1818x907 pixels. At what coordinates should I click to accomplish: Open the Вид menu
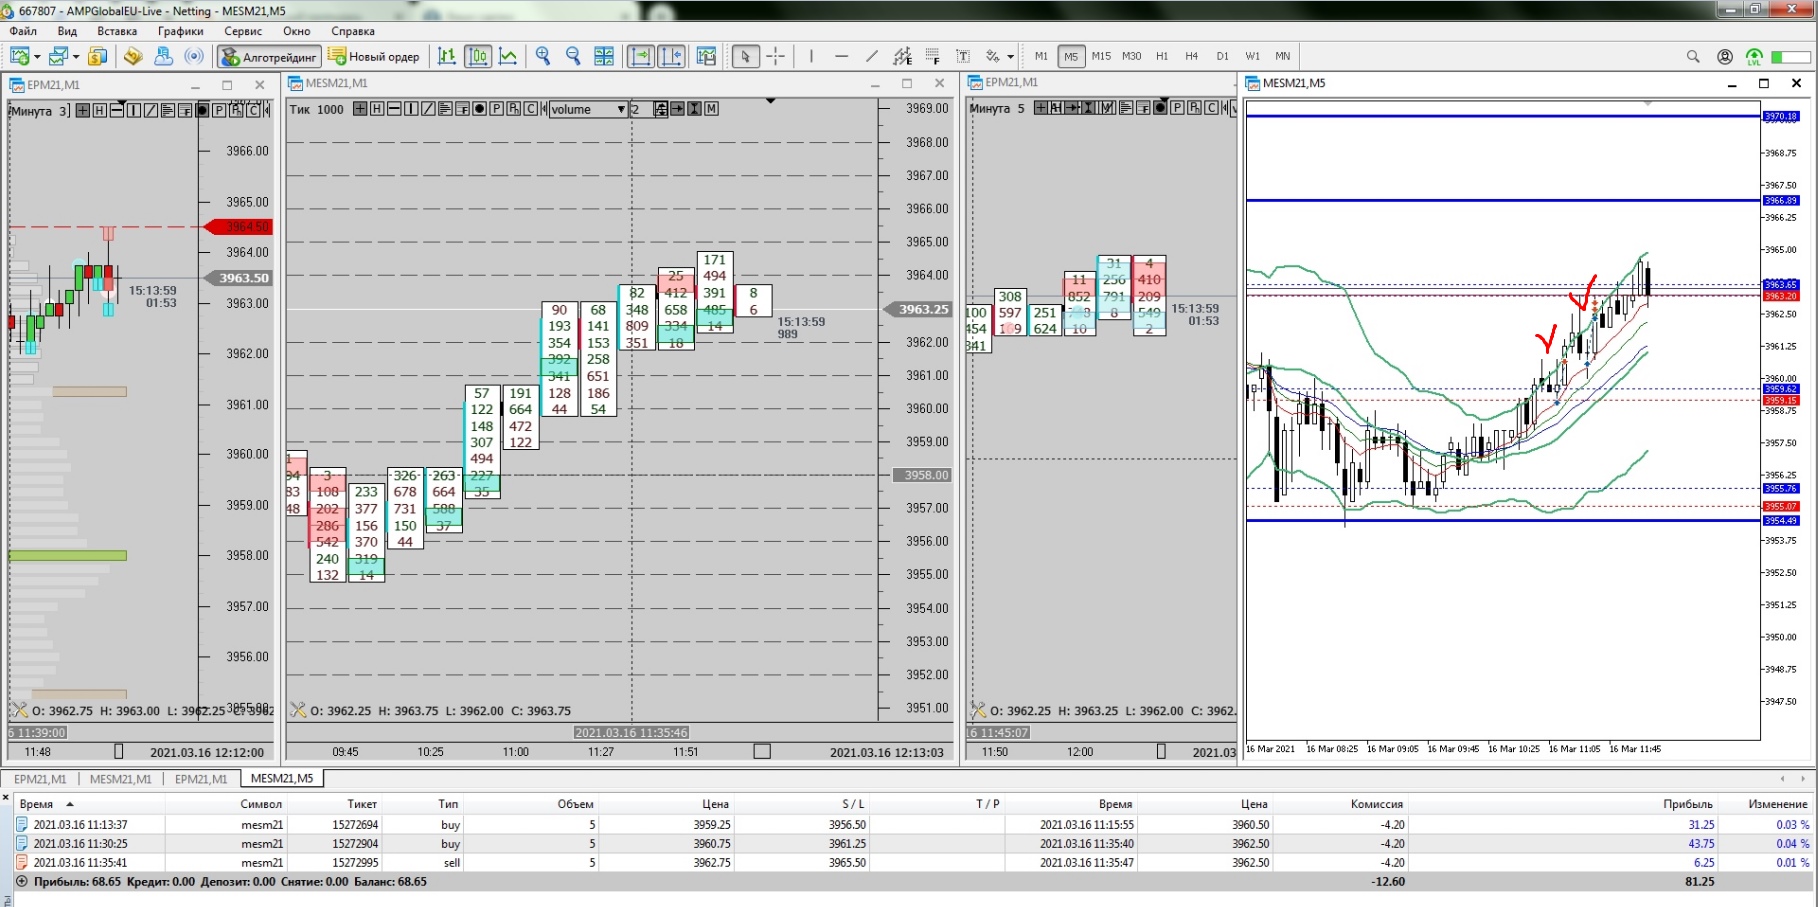67,31
